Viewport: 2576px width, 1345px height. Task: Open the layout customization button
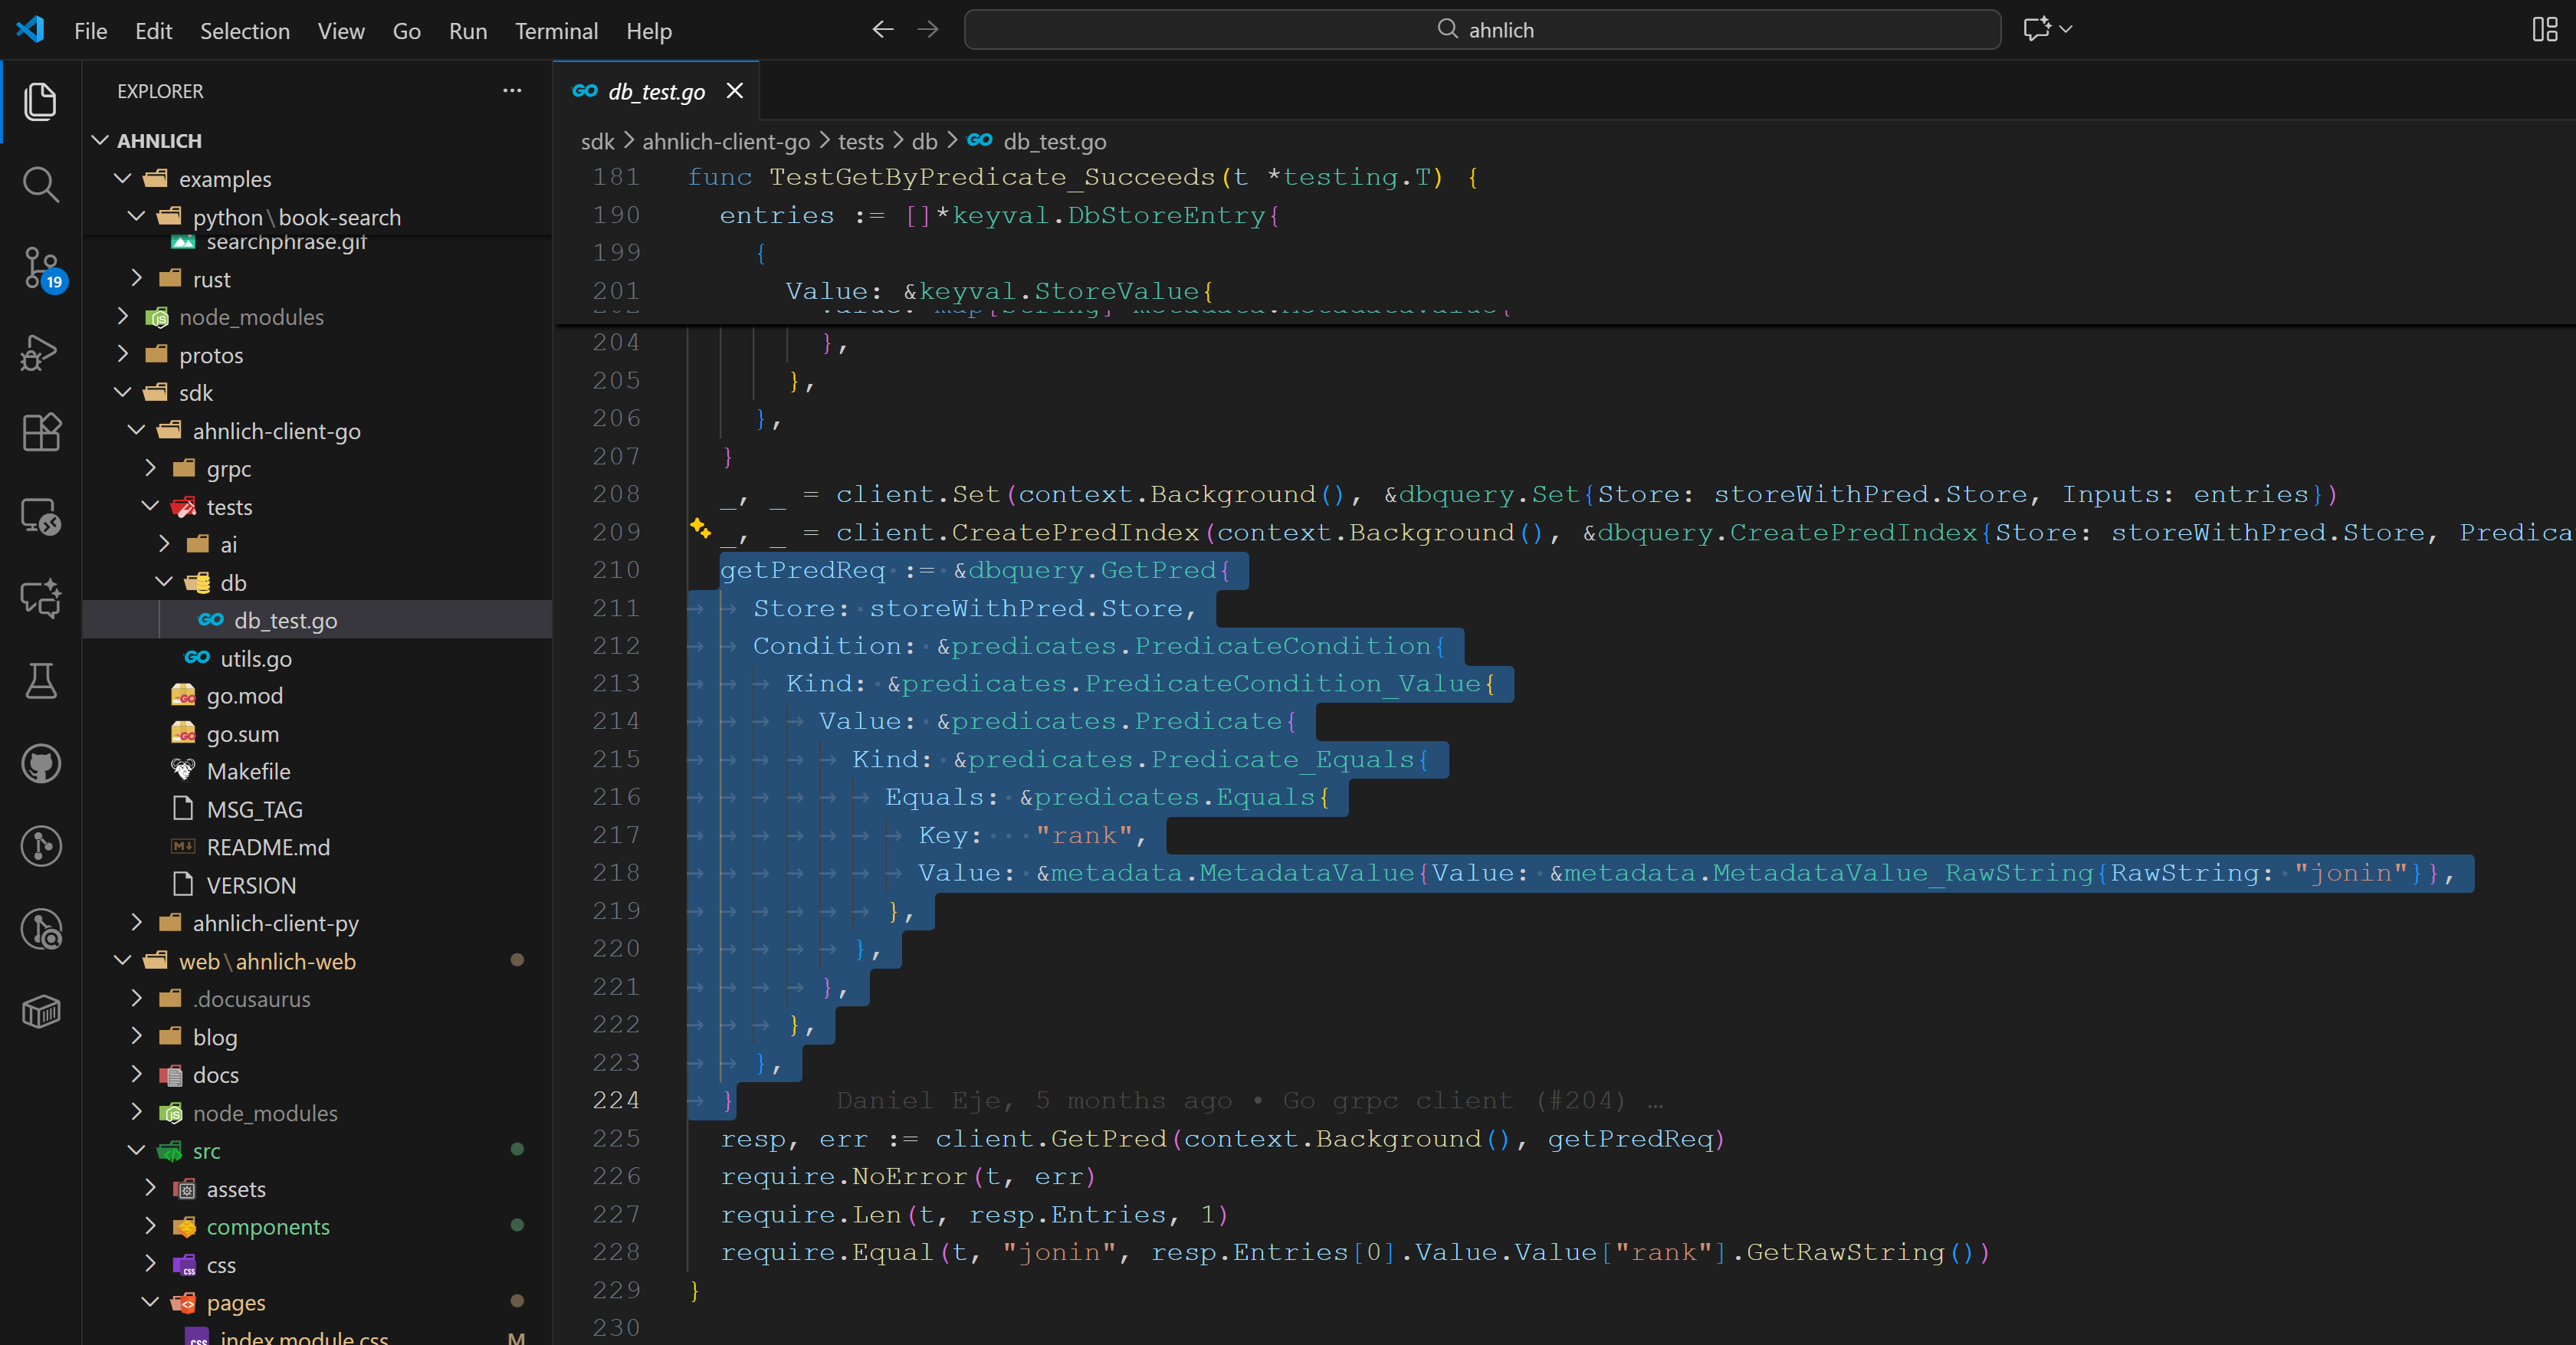coord(2544,29)
